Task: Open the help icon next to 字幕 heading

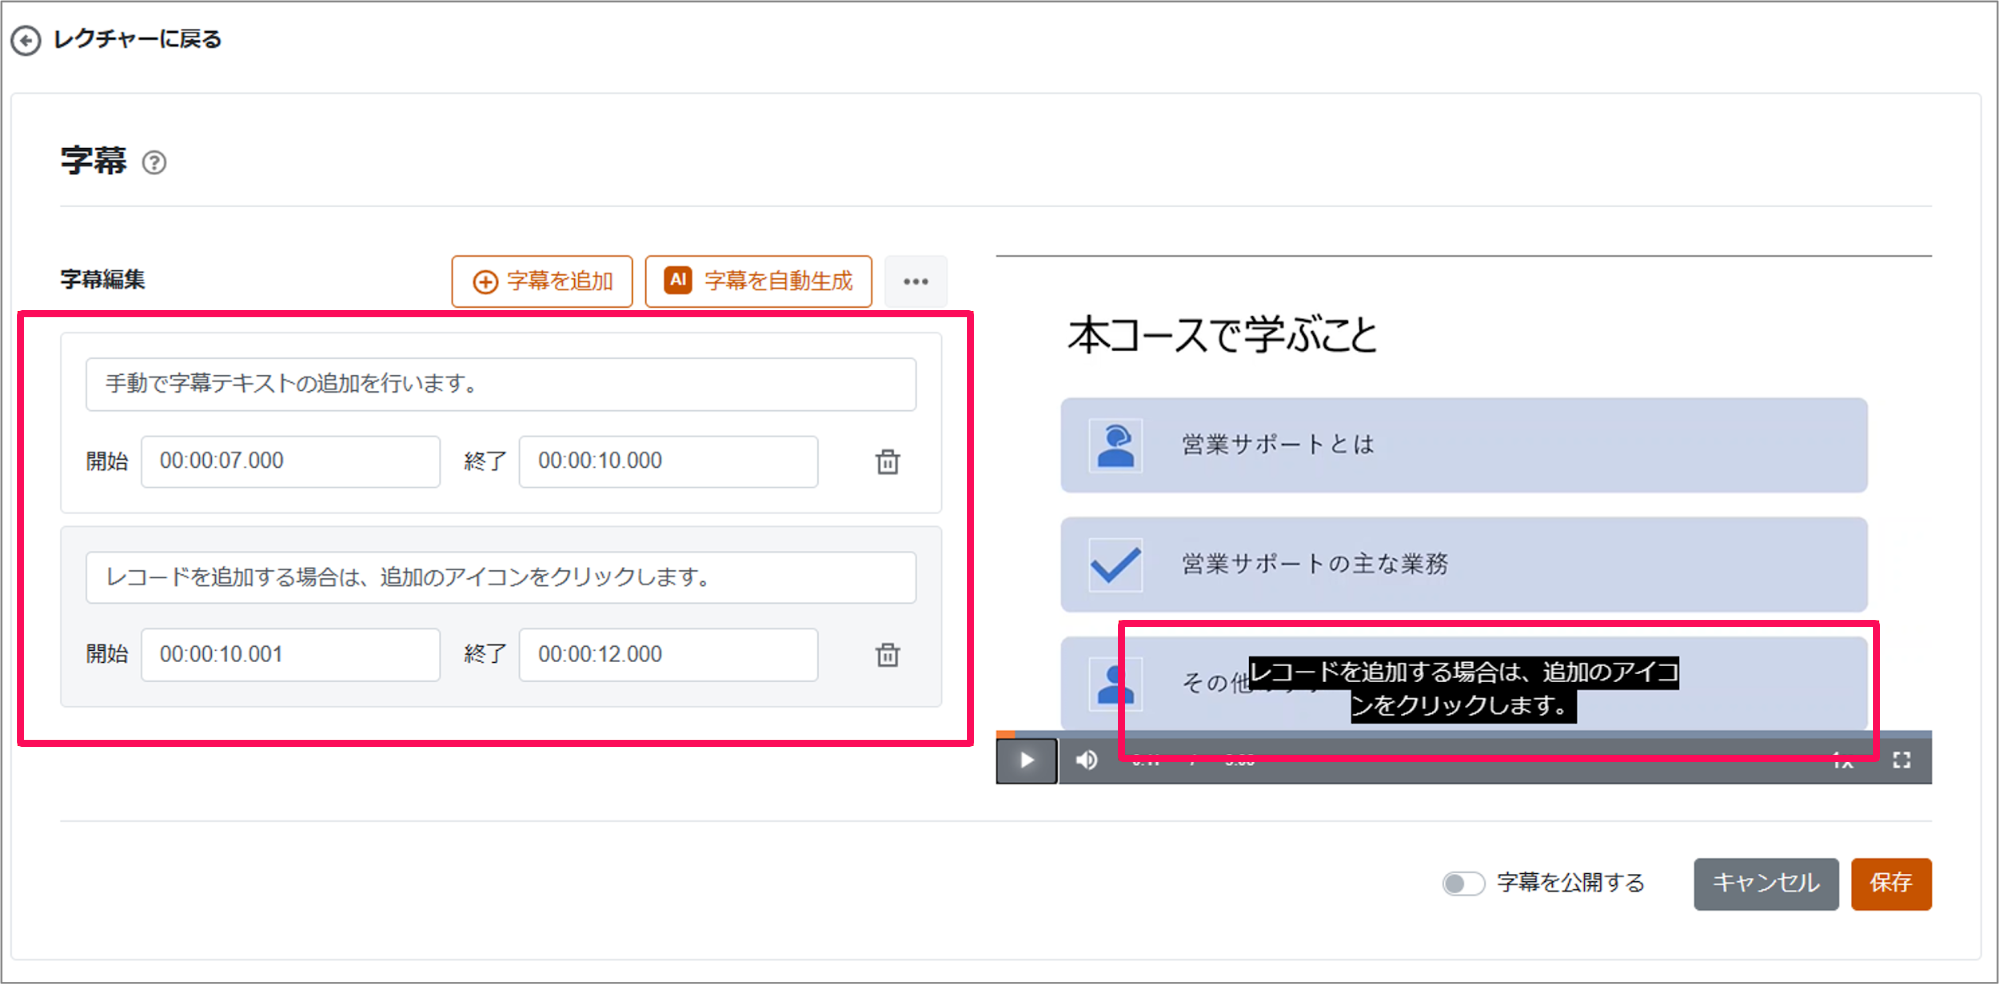Action: (x=154, y=162)
